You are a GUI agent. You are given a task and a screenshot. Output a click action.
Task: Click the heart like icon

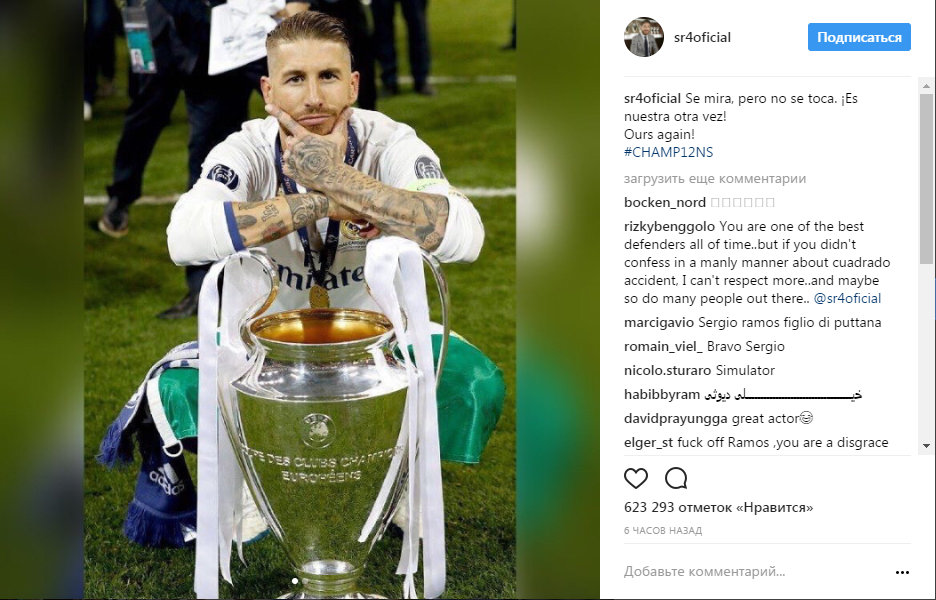coord(636,478)
